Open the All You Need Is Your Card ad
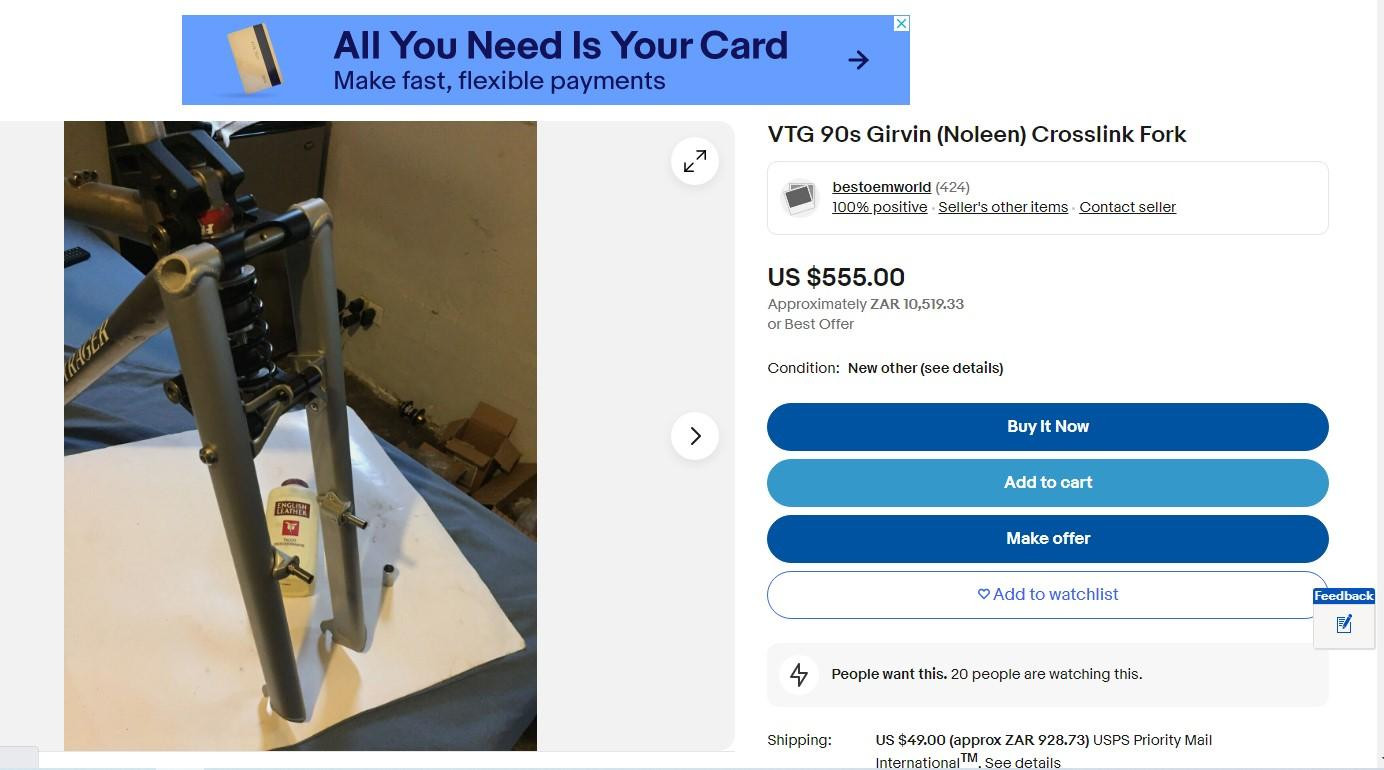This screenshot has height=770, width=1384. pyautogui.click(x=546, y=60)
